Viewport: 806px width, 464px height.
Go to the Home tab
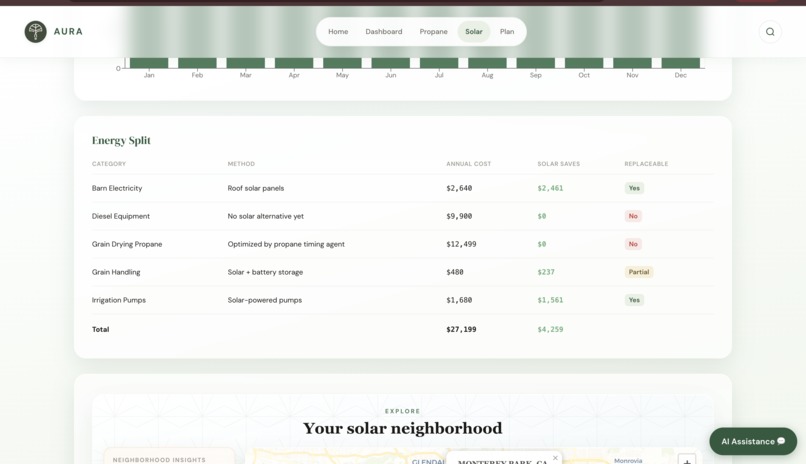click(x=338, y=32)
